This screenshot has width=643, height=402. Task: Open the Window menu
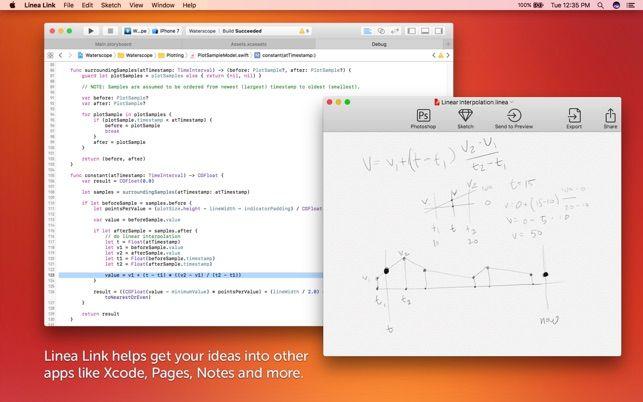[163, 5]
